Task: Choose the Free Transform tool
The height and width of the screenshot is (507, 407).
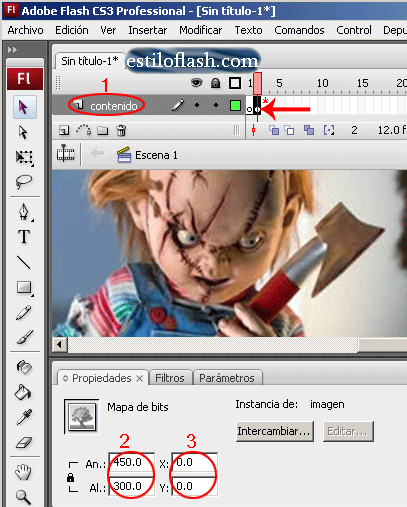Action: click(x=24, y=157)
